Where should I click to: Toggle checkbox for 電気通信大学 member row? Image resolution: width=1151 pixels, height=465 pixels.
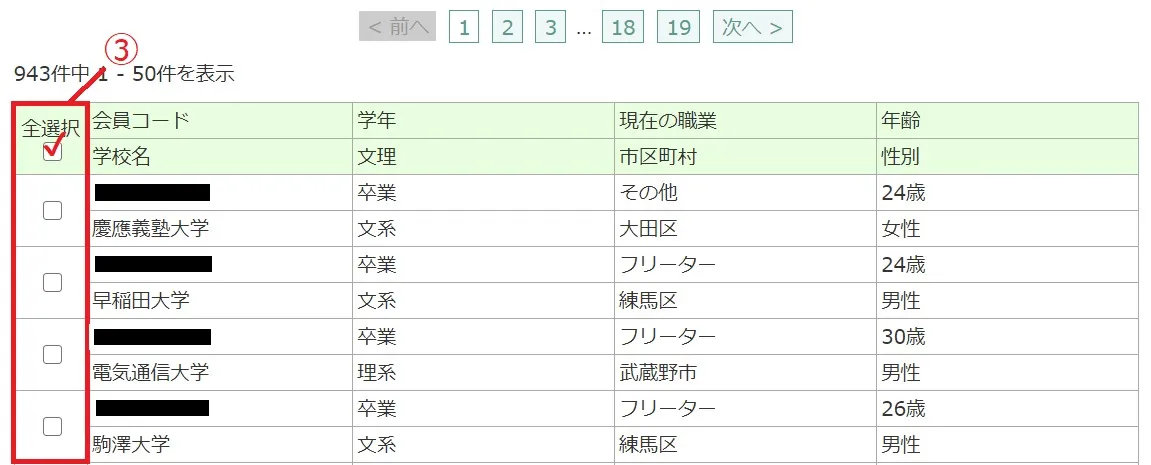tap(53, 354)
